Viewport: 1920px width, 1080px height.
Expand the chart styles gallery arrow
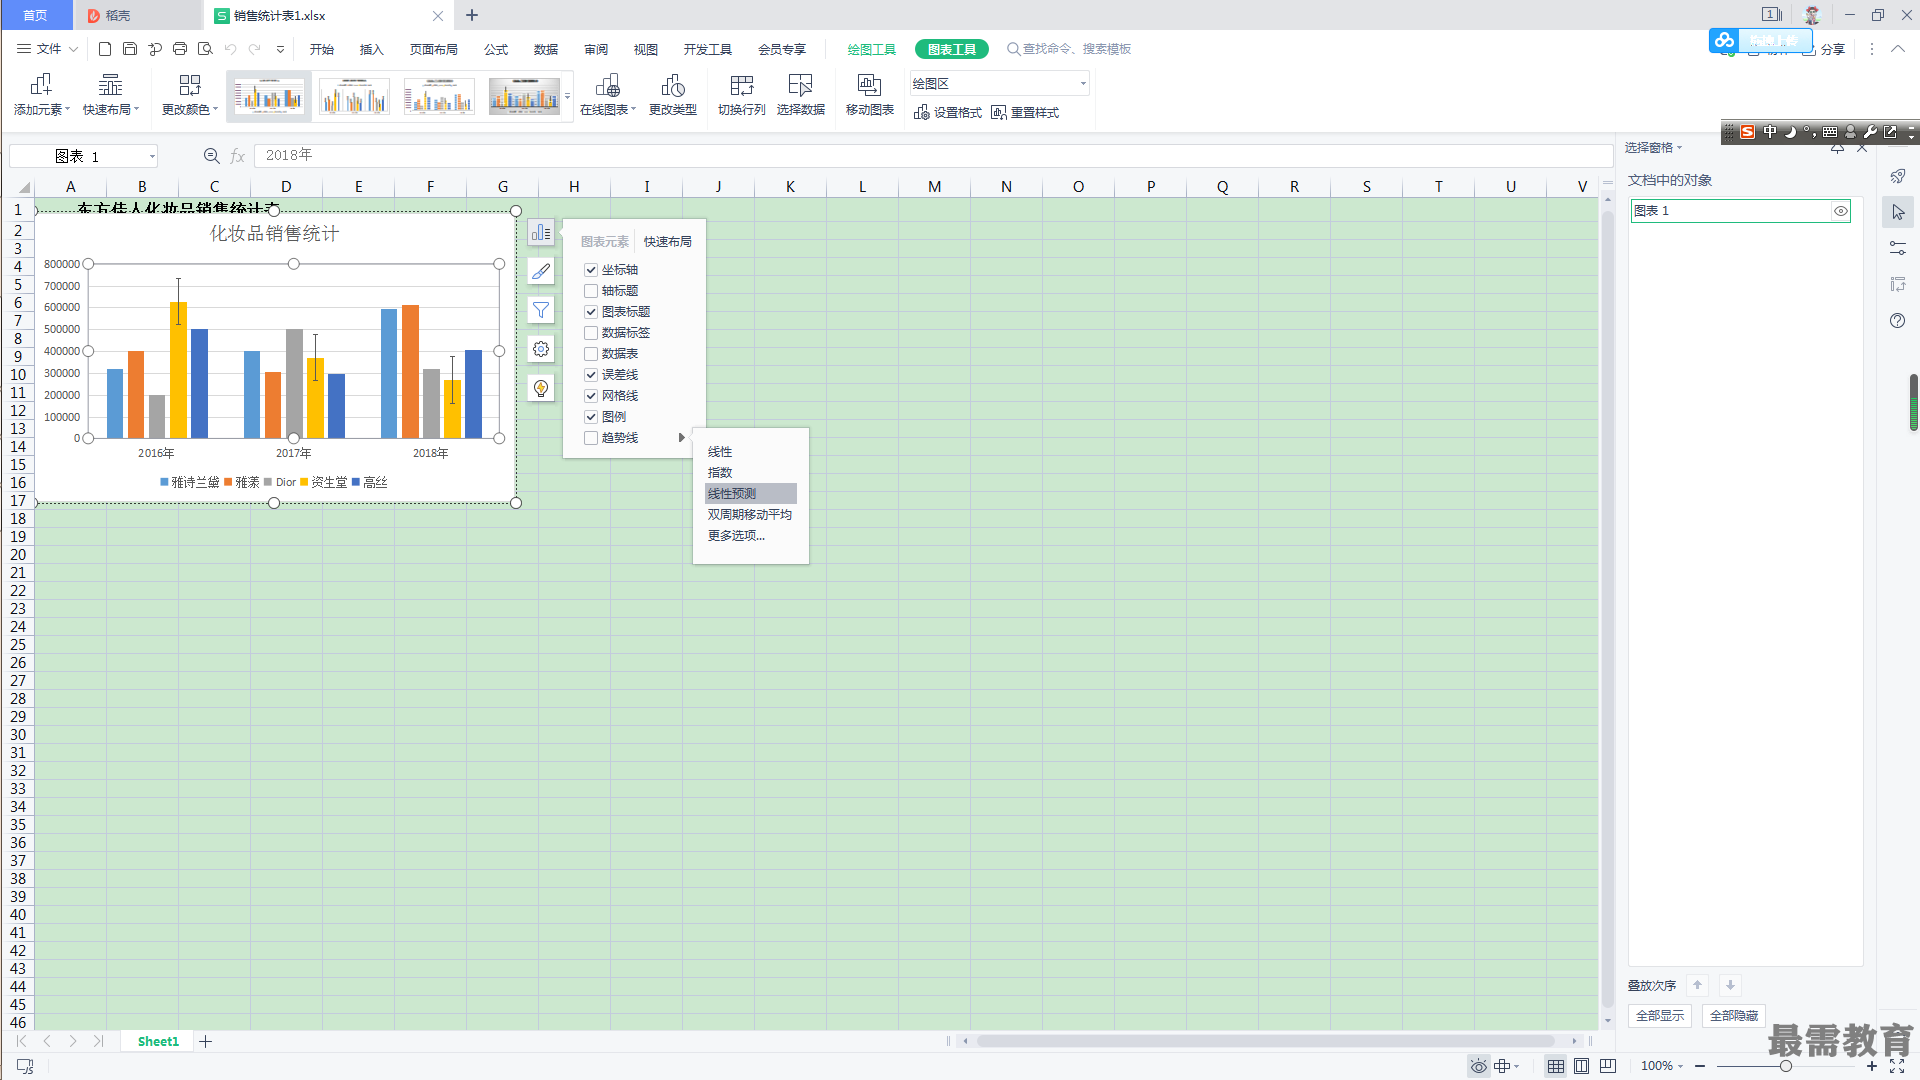click(x=567, y=96)
